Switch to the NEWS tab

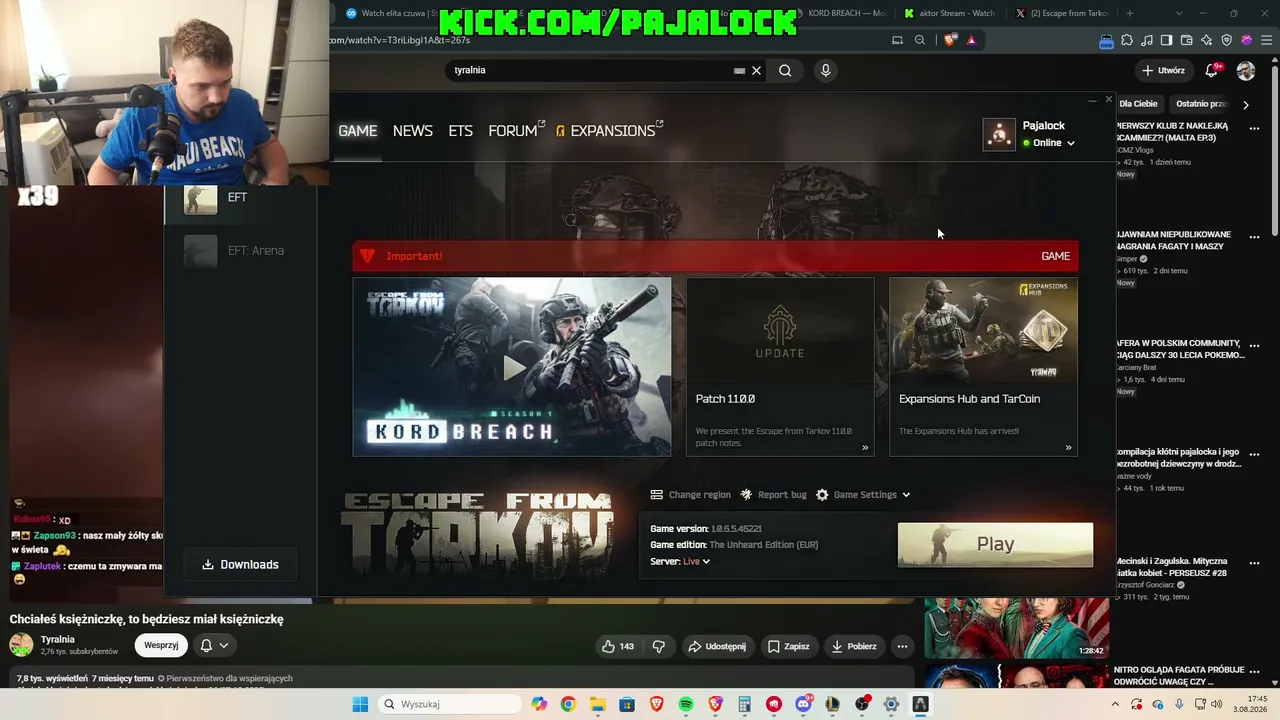413,131
